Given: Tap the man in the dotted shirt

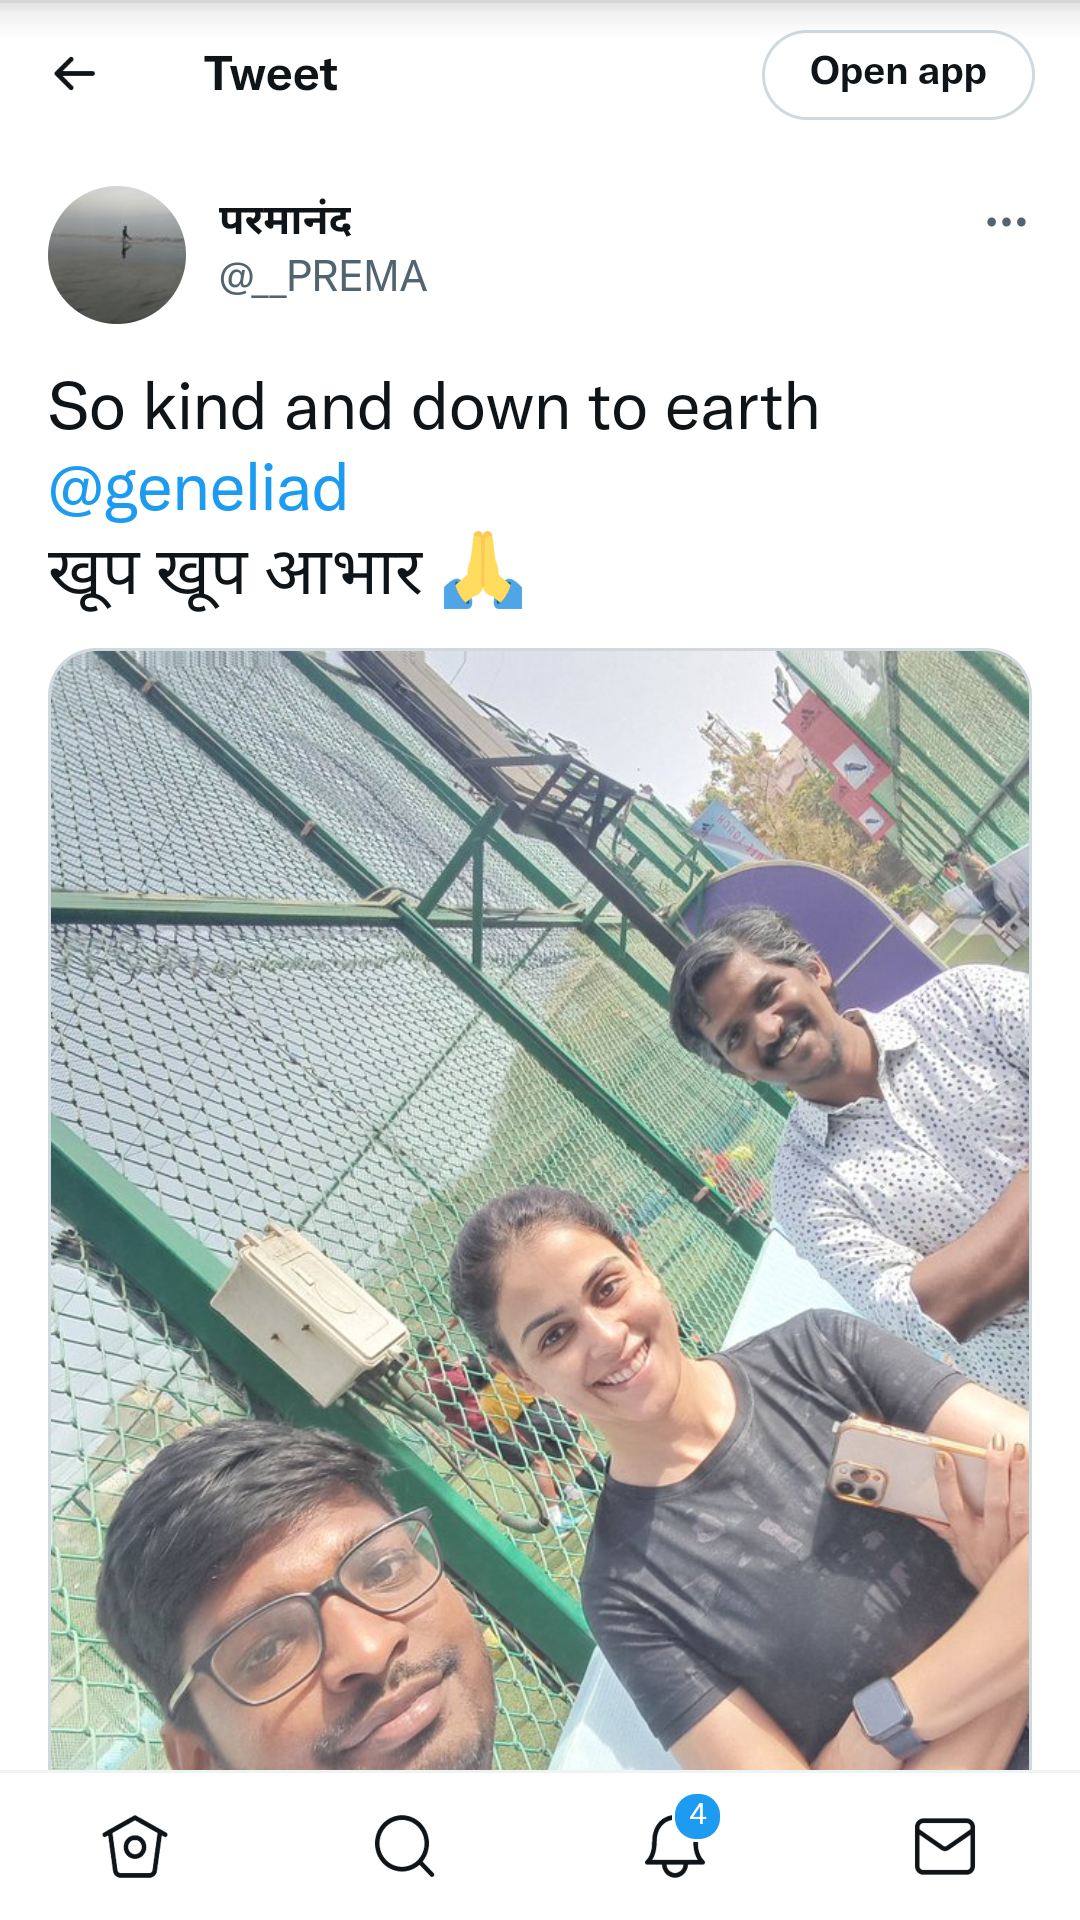Looking at the screenshot, I should tap(850, 1120).
